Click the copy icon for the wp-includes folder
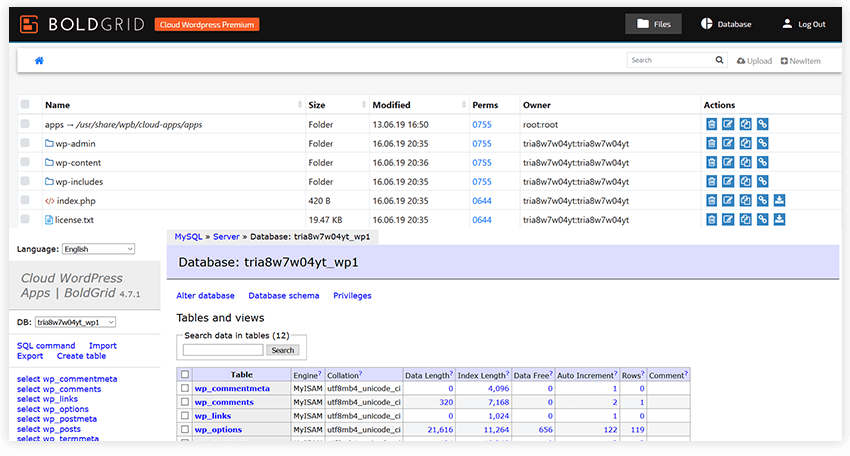Screen dimensions: 850x456 point(746,181)
